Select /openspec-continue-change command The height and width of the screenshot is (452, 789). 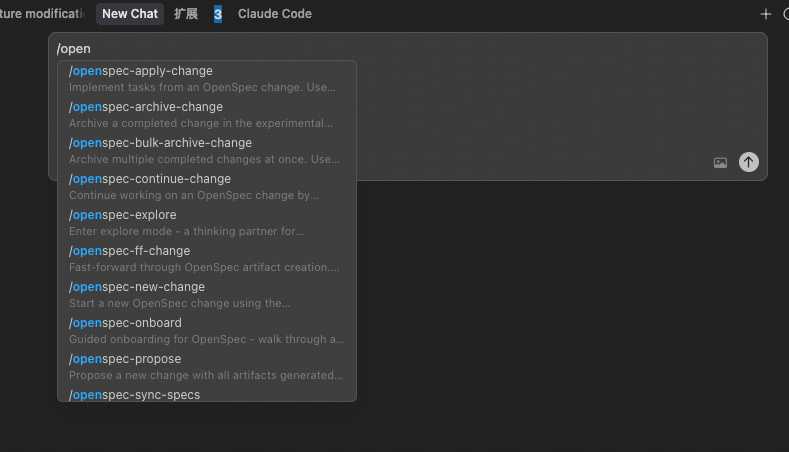coord(207,187)
